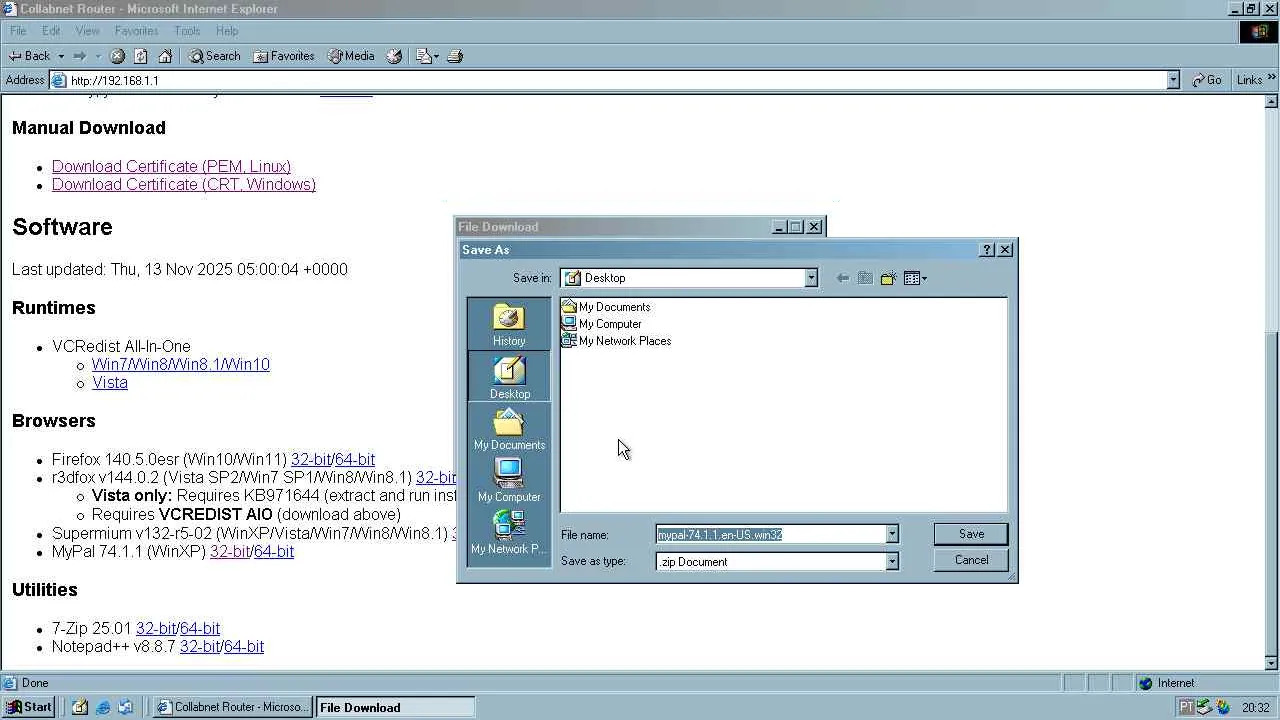Click the address bar URL field
This screenshot has width=1280, height=720.
[608, 80]
